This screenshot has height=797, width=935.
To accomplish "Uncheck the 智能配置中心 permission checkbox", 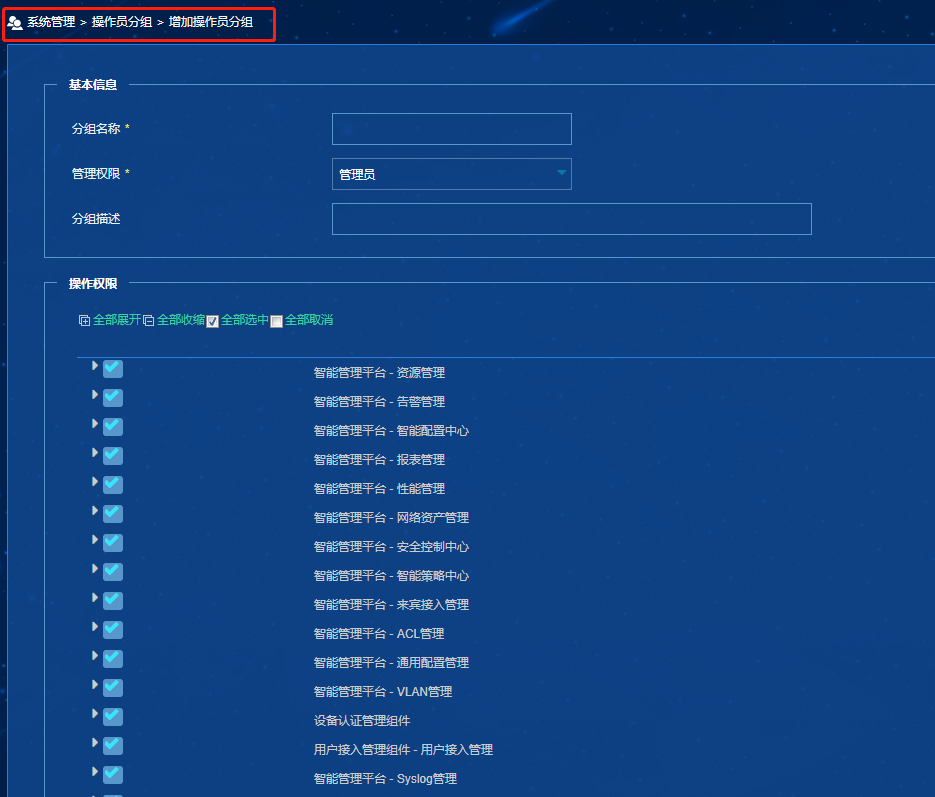I will pos(113,427).
